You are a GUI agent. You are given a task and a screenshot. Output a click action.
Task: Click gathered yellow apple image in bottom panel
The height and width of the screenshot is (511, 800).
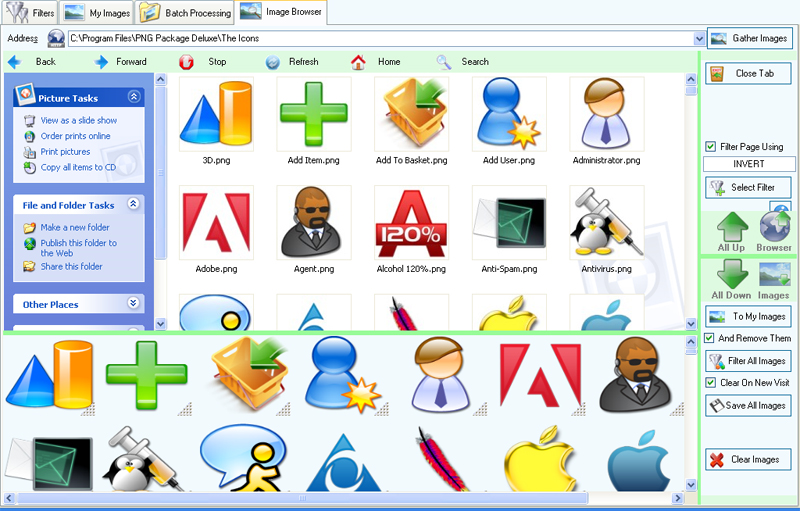[541, 459]
